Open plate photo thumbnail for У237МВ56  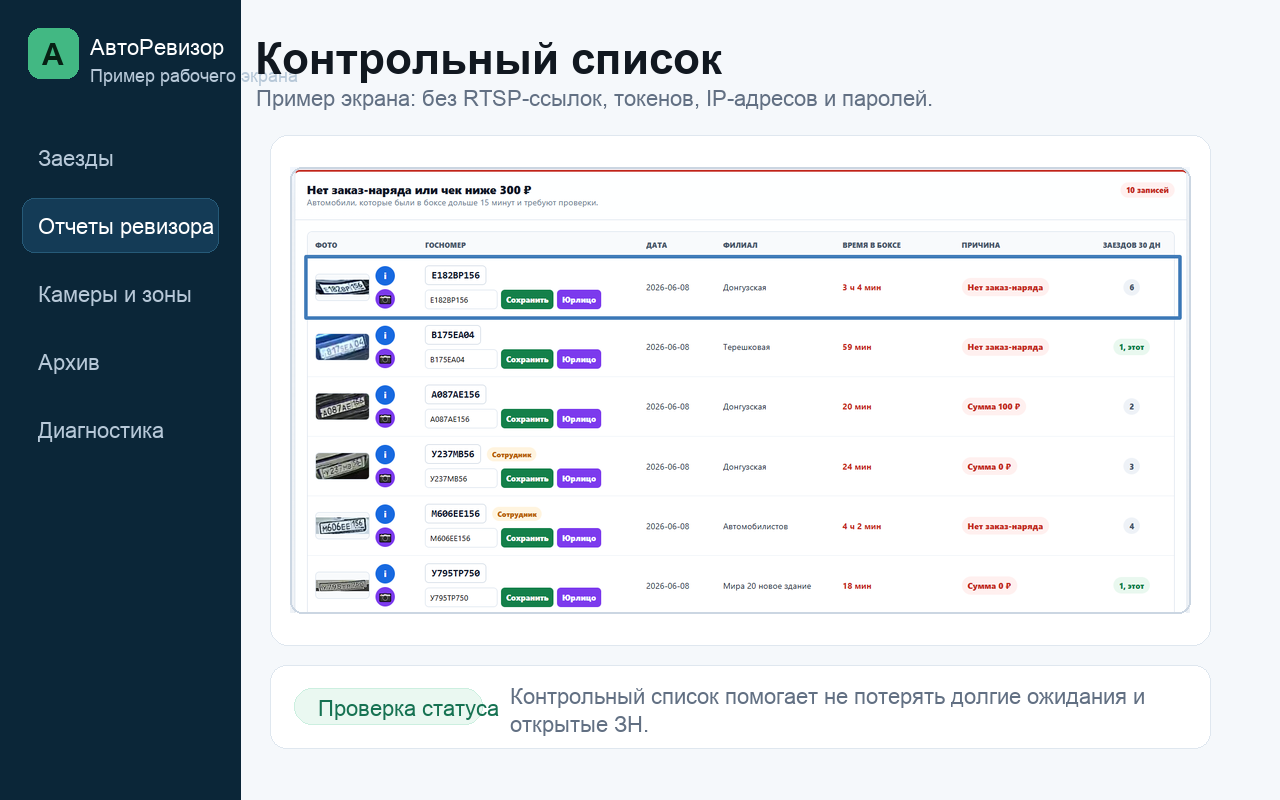coord(342,466)
